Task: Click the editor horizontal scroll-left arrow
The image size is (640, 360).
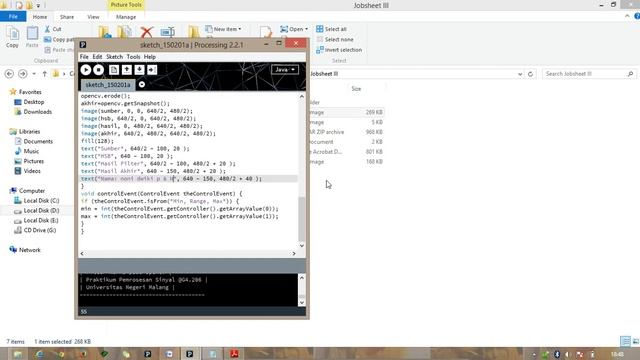Action: coord(82,253)
